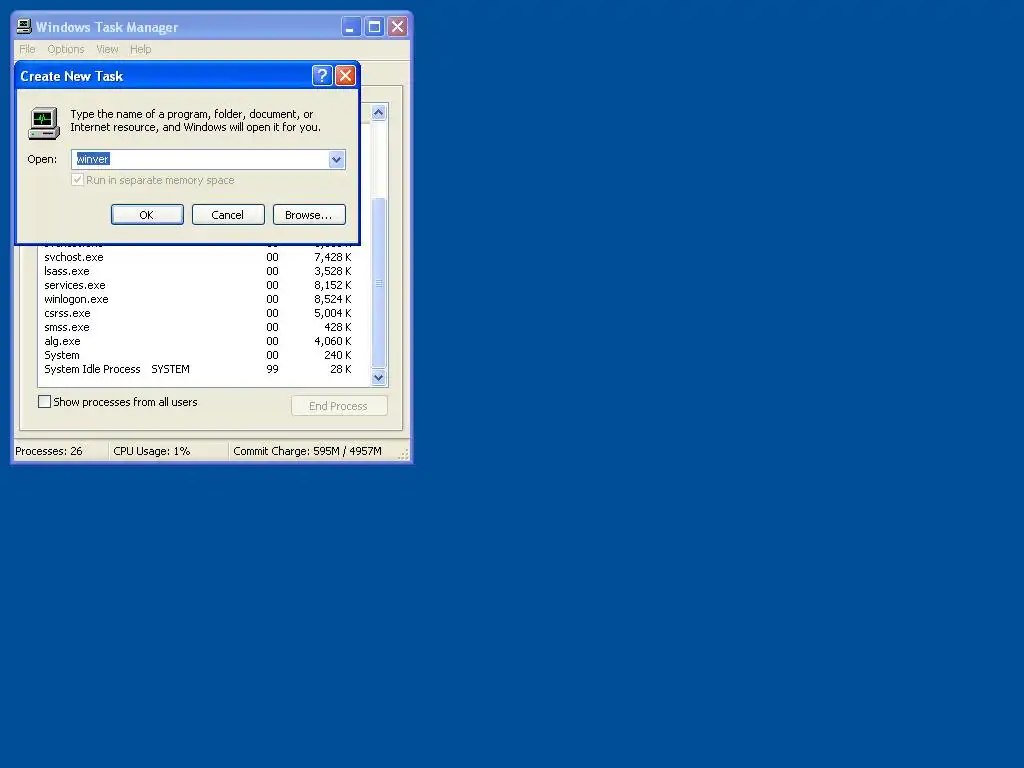Image resolution: width=1024 pixels, height=768 pixels.
Task: Click OK to run winver
Action: (x=147, y=215)
